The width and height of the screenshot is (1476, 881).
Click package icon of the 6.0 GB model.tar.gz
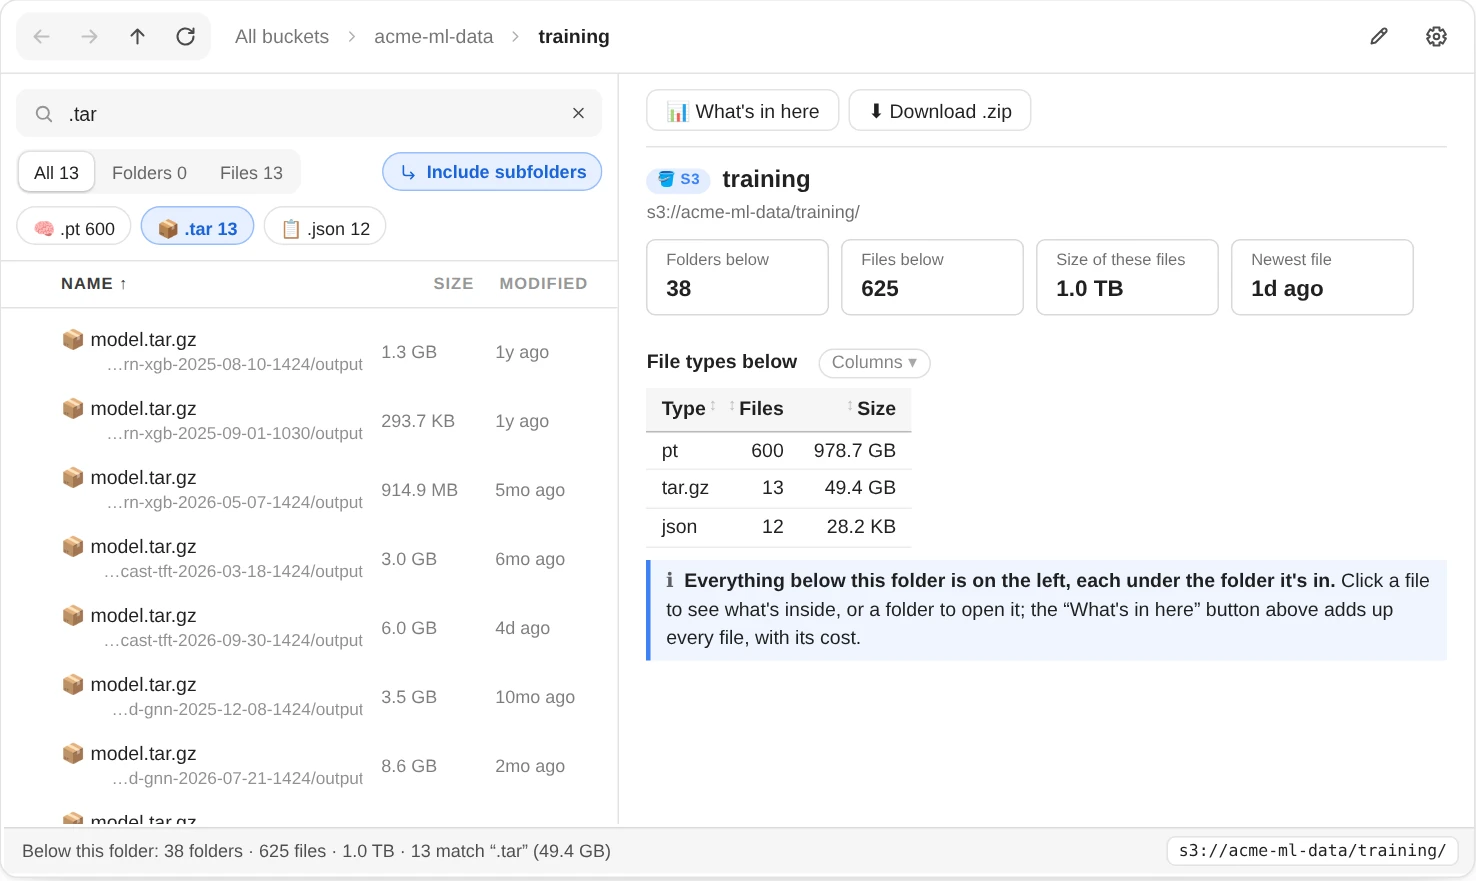click(73, 616)
